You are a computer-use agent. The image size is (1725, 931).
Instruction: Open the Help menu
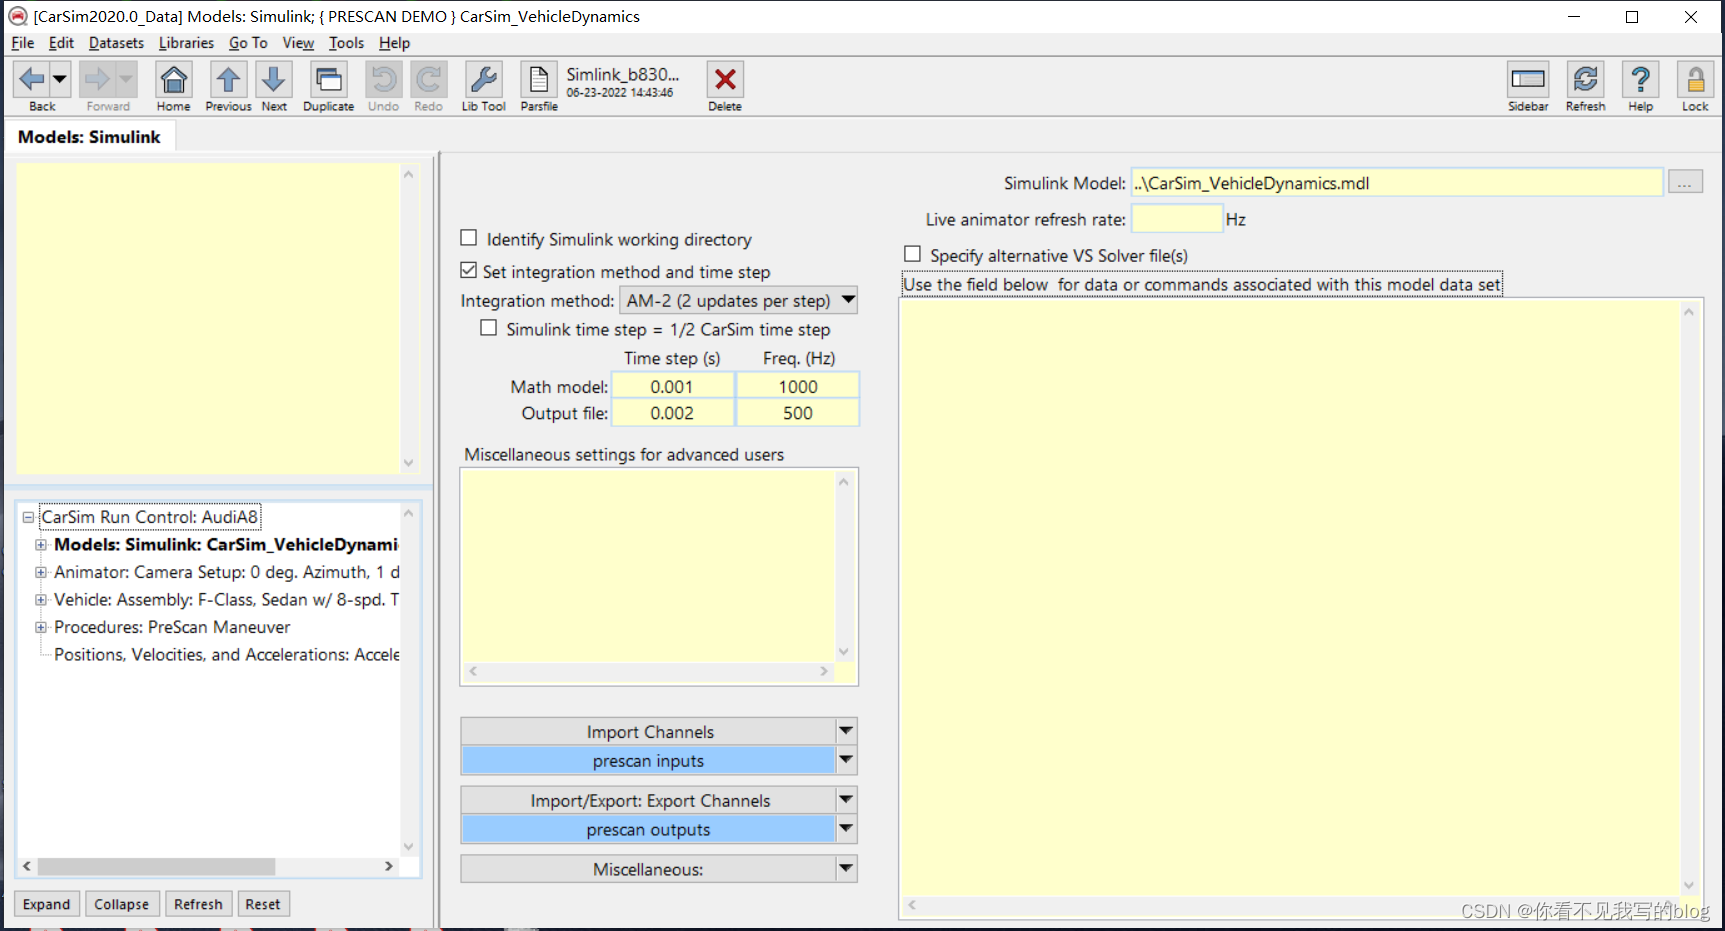pos(394,43)
